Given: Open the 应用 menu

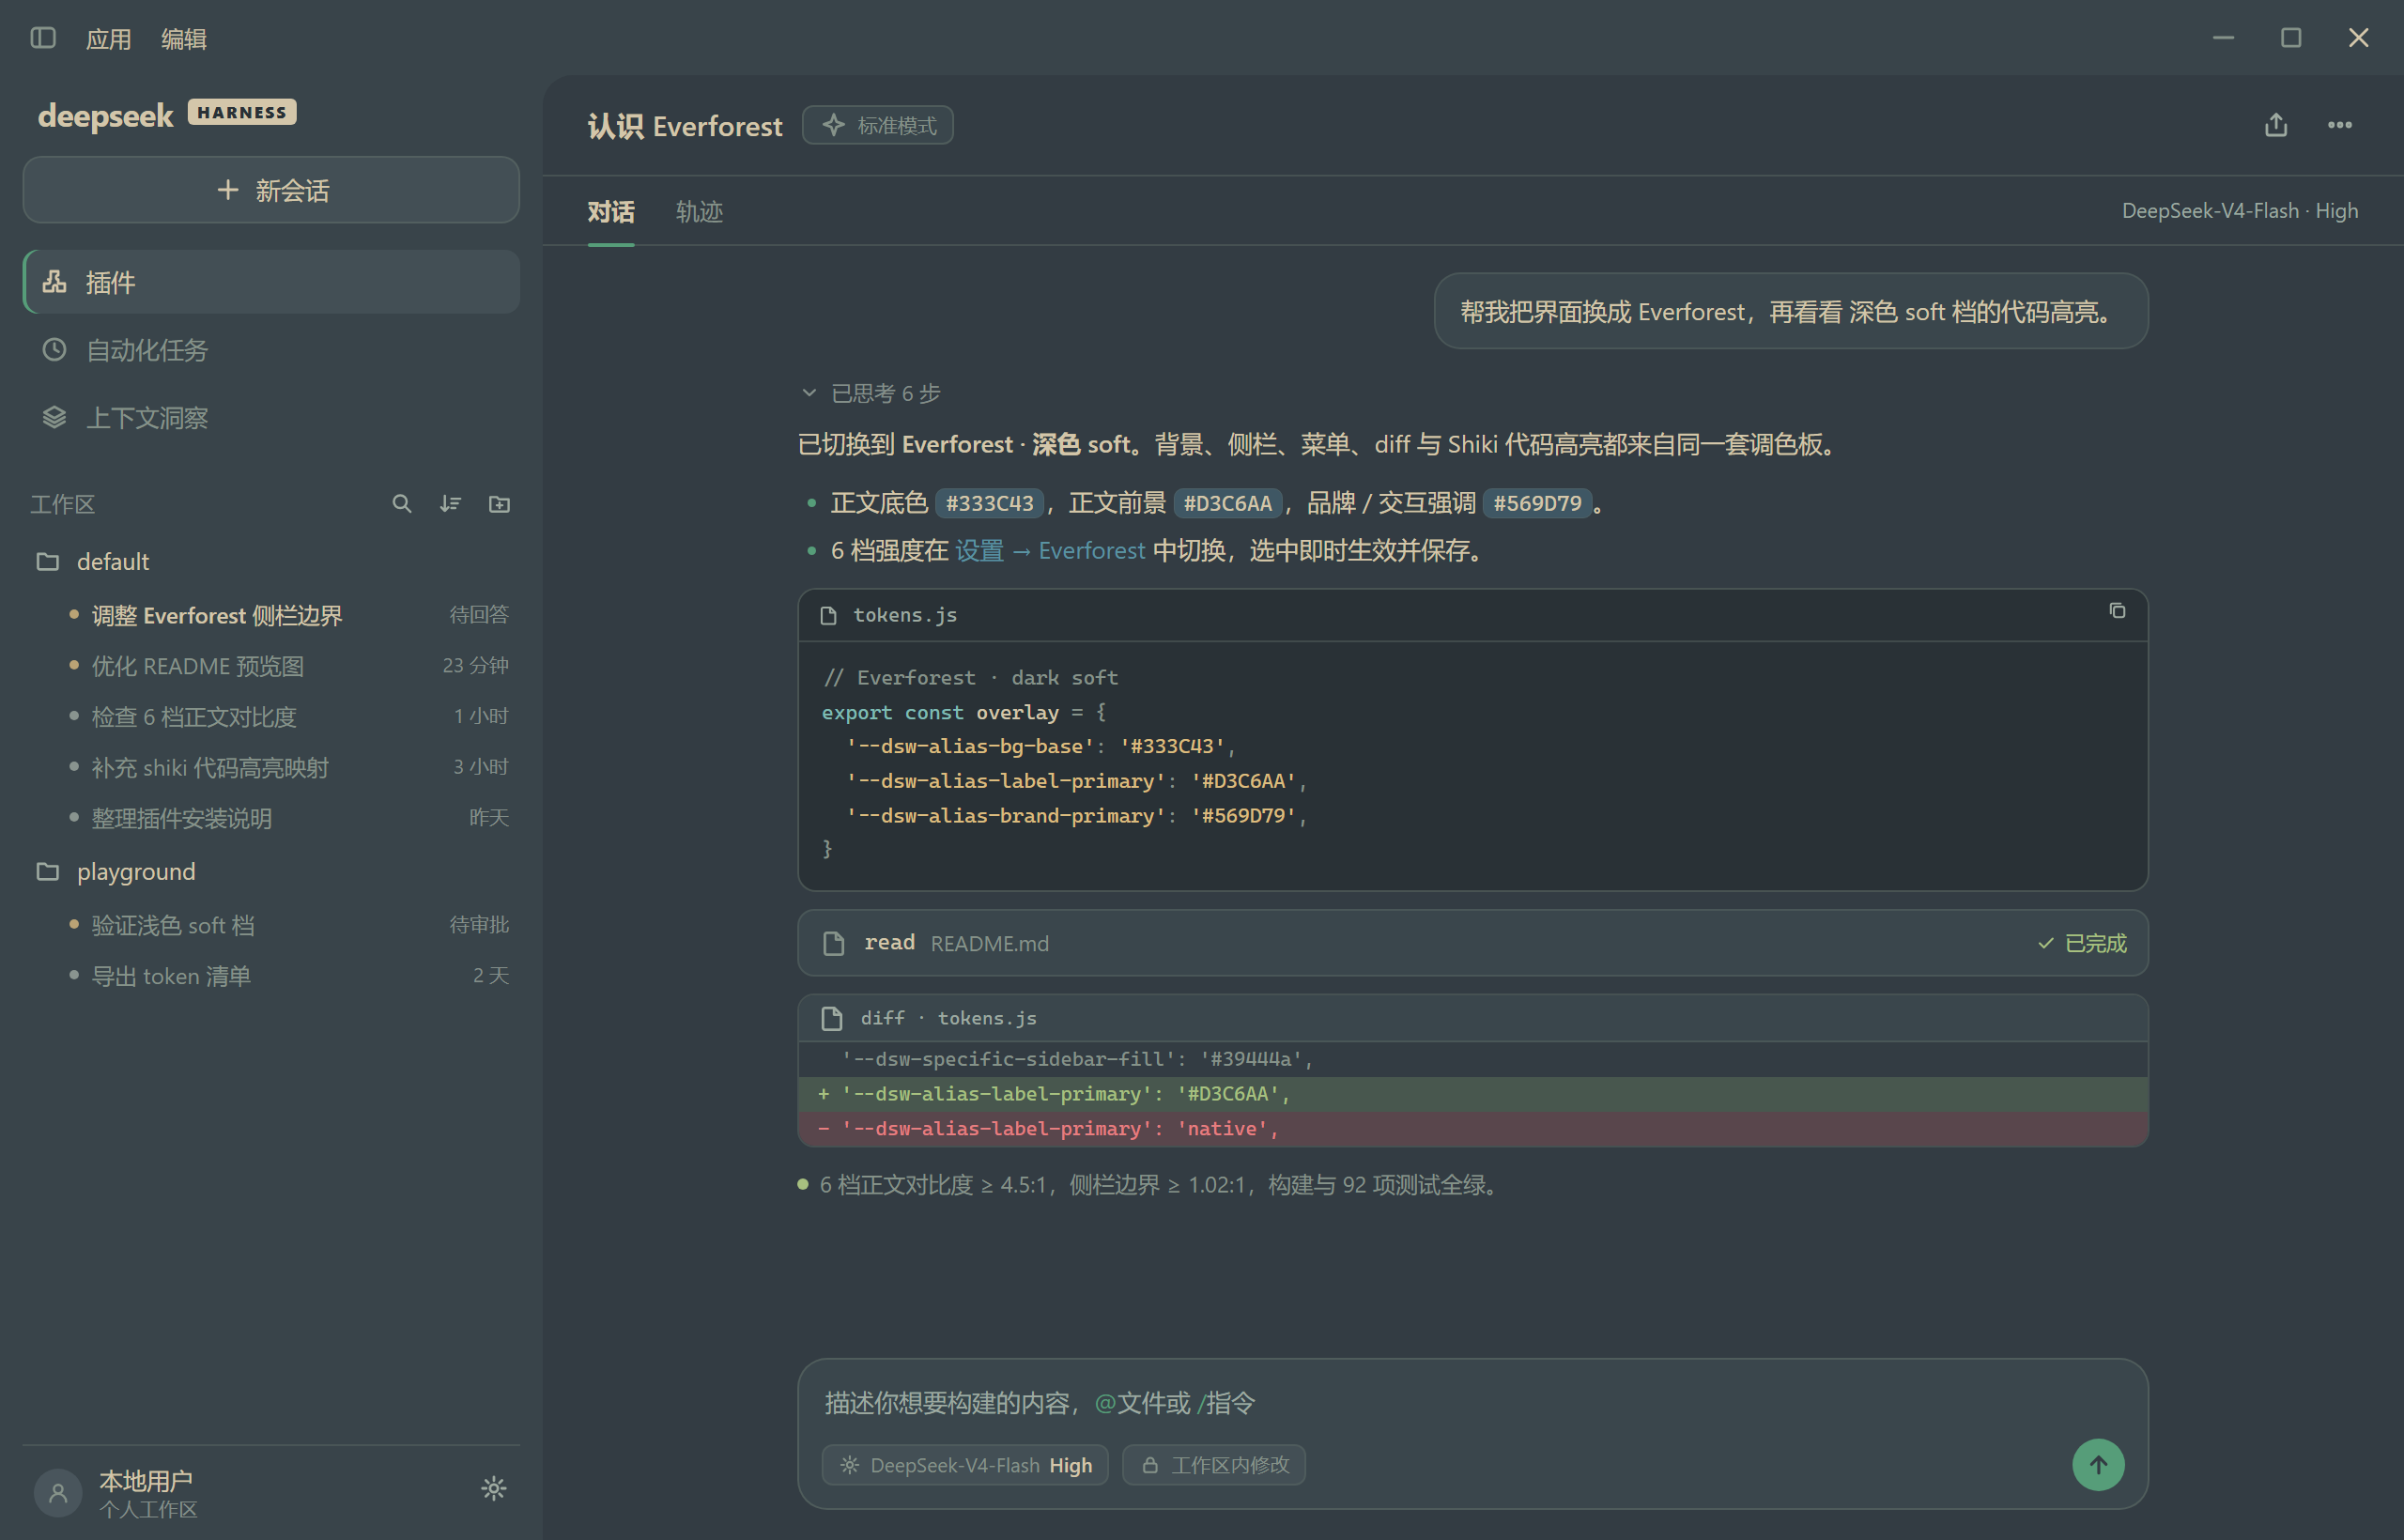Looking at the screenshot, I should coord(108,39).
